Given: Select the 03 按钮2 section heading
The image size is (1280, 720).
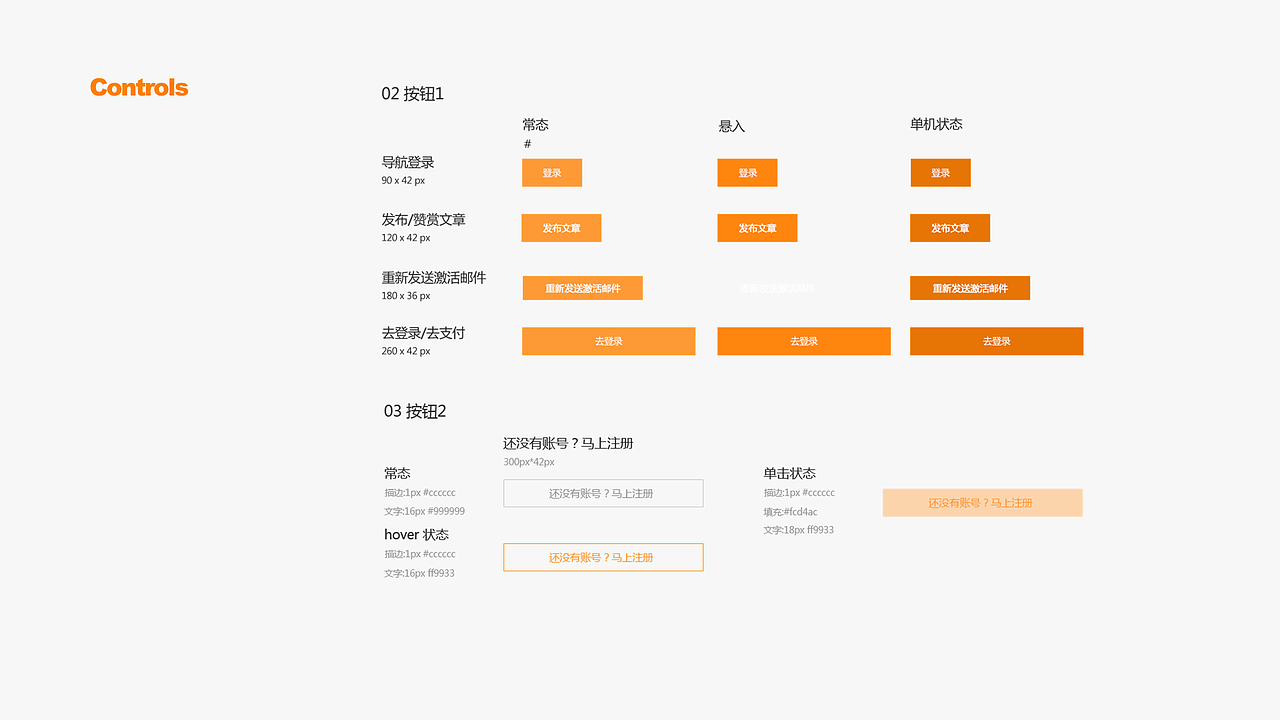Looking at the screenshot, I should pos(415,411).
